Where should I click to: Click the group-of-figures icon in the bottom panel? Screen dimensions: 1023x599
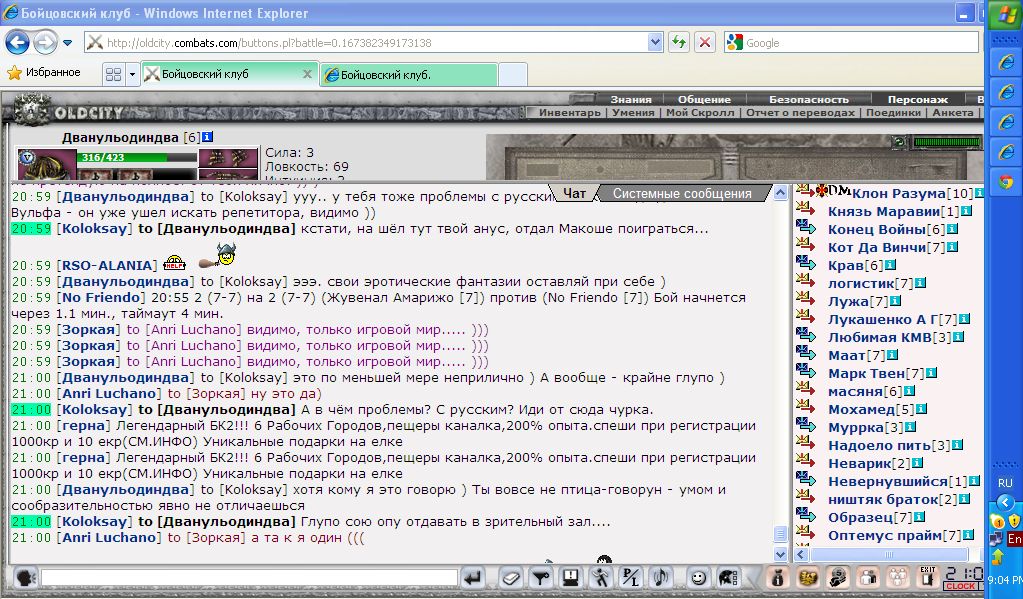898,577
